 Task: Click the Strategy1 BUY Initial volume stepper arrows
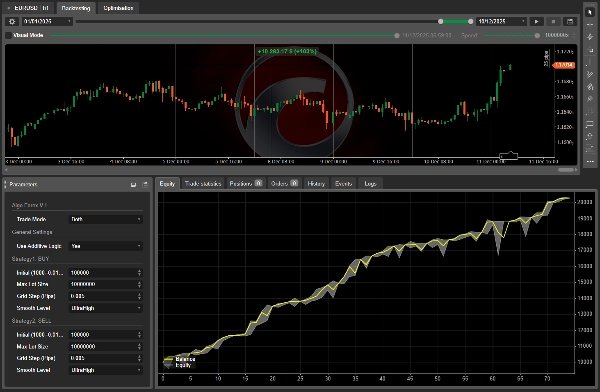coord(139,273)
